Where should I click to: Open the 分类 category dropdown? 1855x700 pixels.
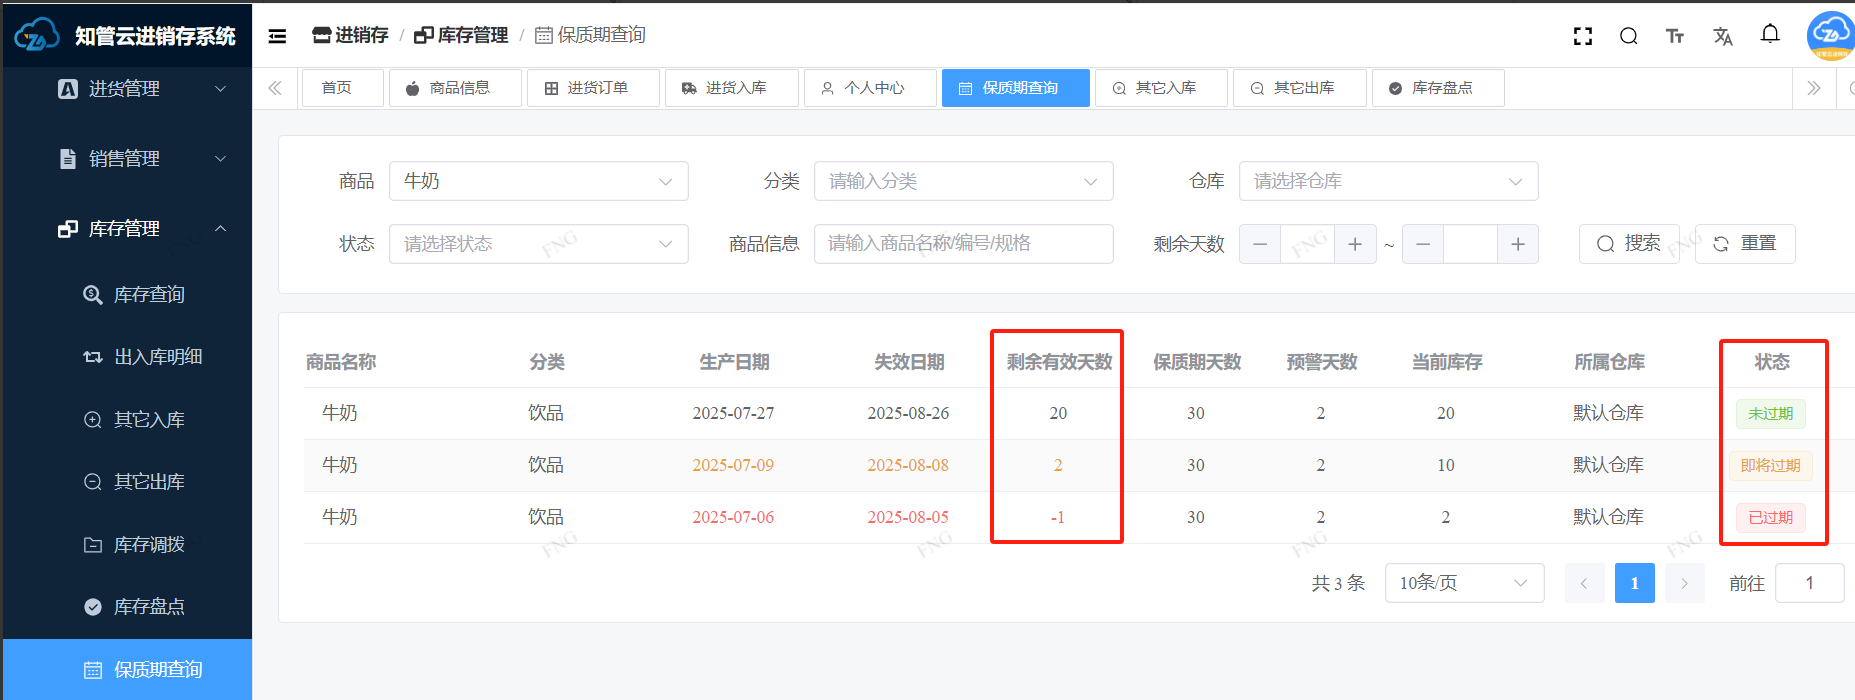click(963, 181)
